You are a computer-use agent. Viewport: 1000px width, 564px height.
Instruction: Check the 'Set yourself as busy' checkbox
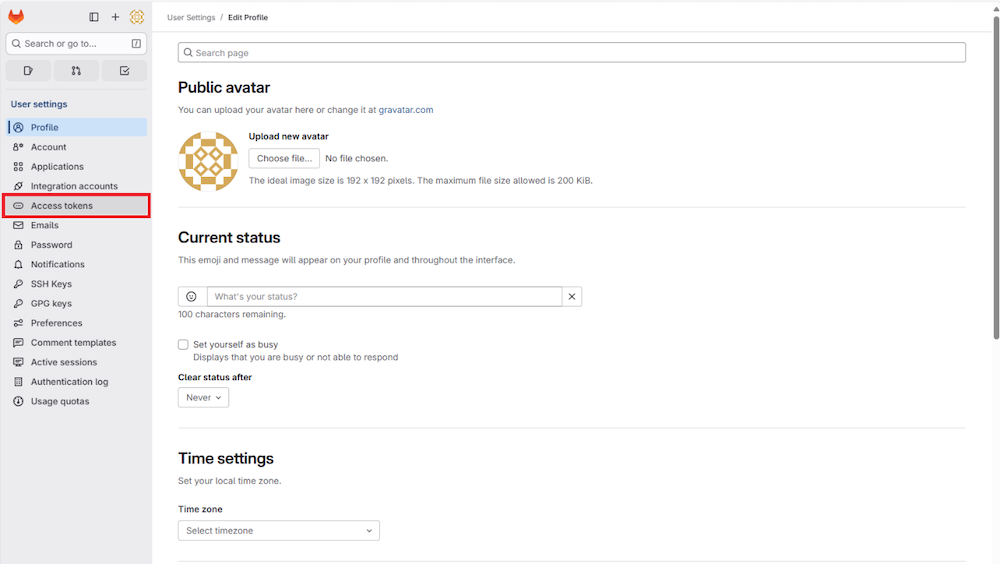coord(183,344)
